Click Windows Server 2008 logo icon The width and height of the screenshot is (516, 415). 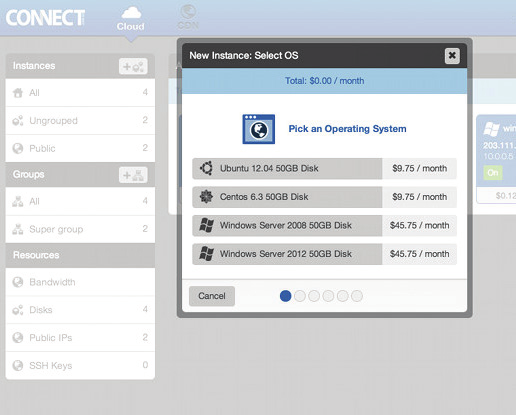206,225
